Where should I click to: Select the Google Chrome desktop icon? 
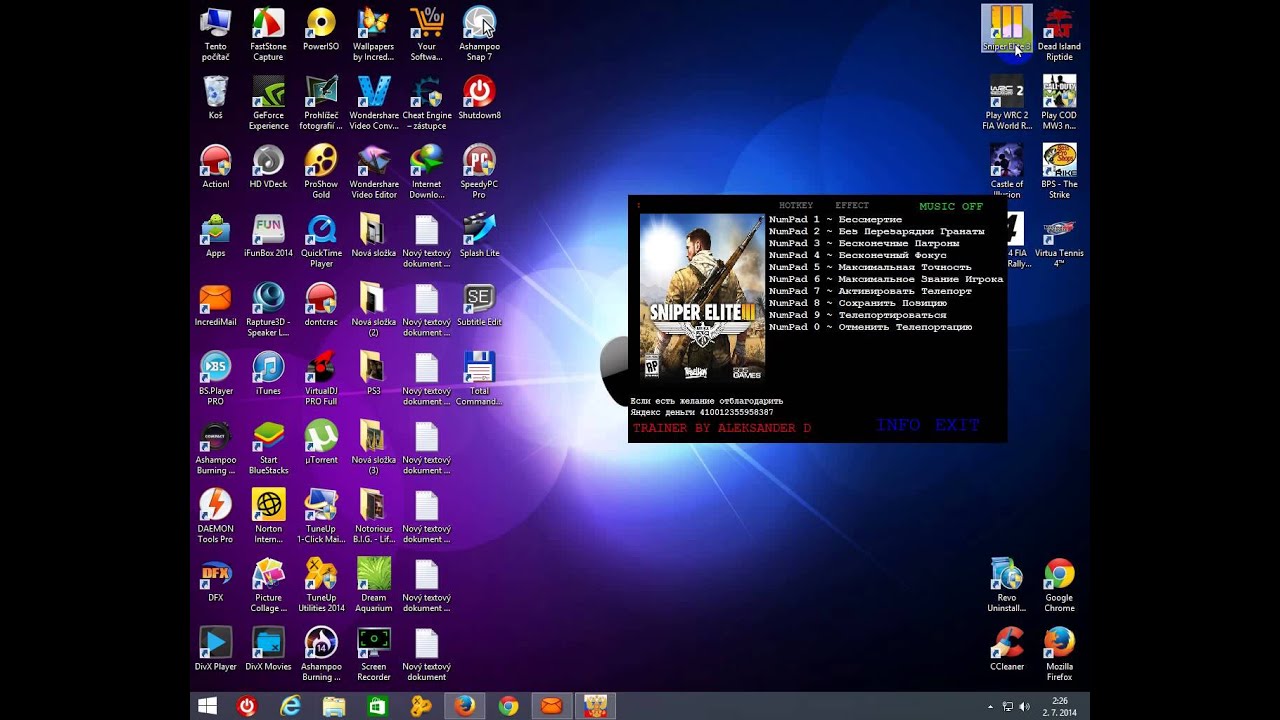click(x=1059, y=585)
